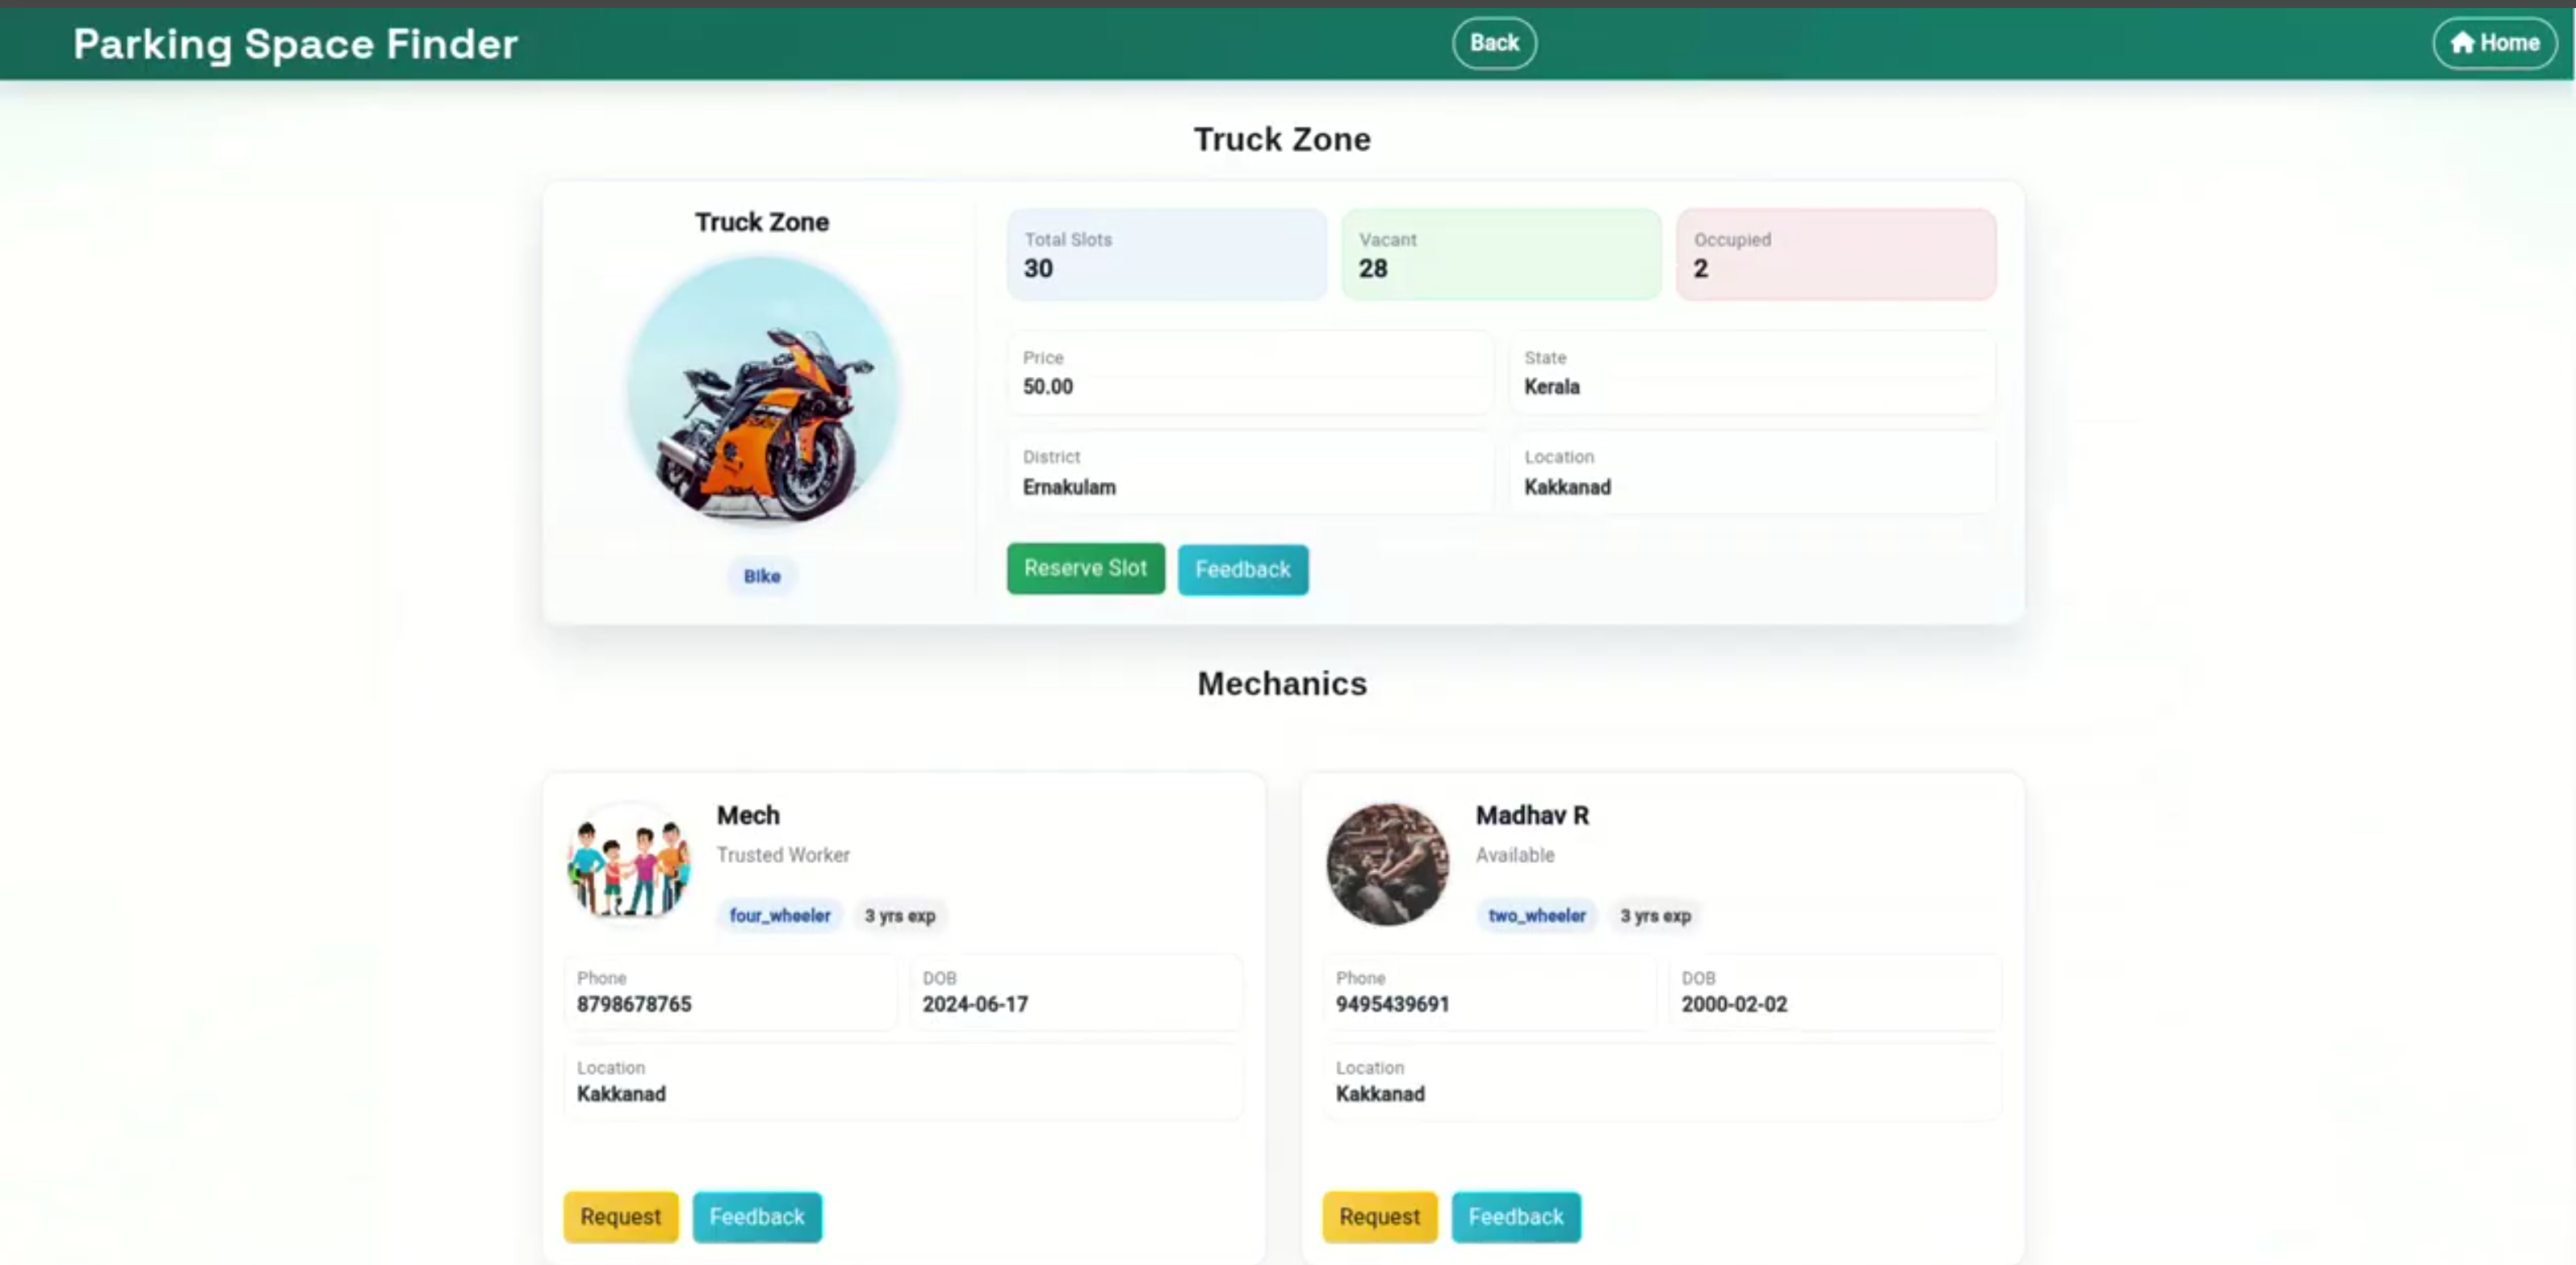Screen dimensions: 2576x1265
Task: Click the 3 yrs exp badge on Mech's card
Action: 900,915
